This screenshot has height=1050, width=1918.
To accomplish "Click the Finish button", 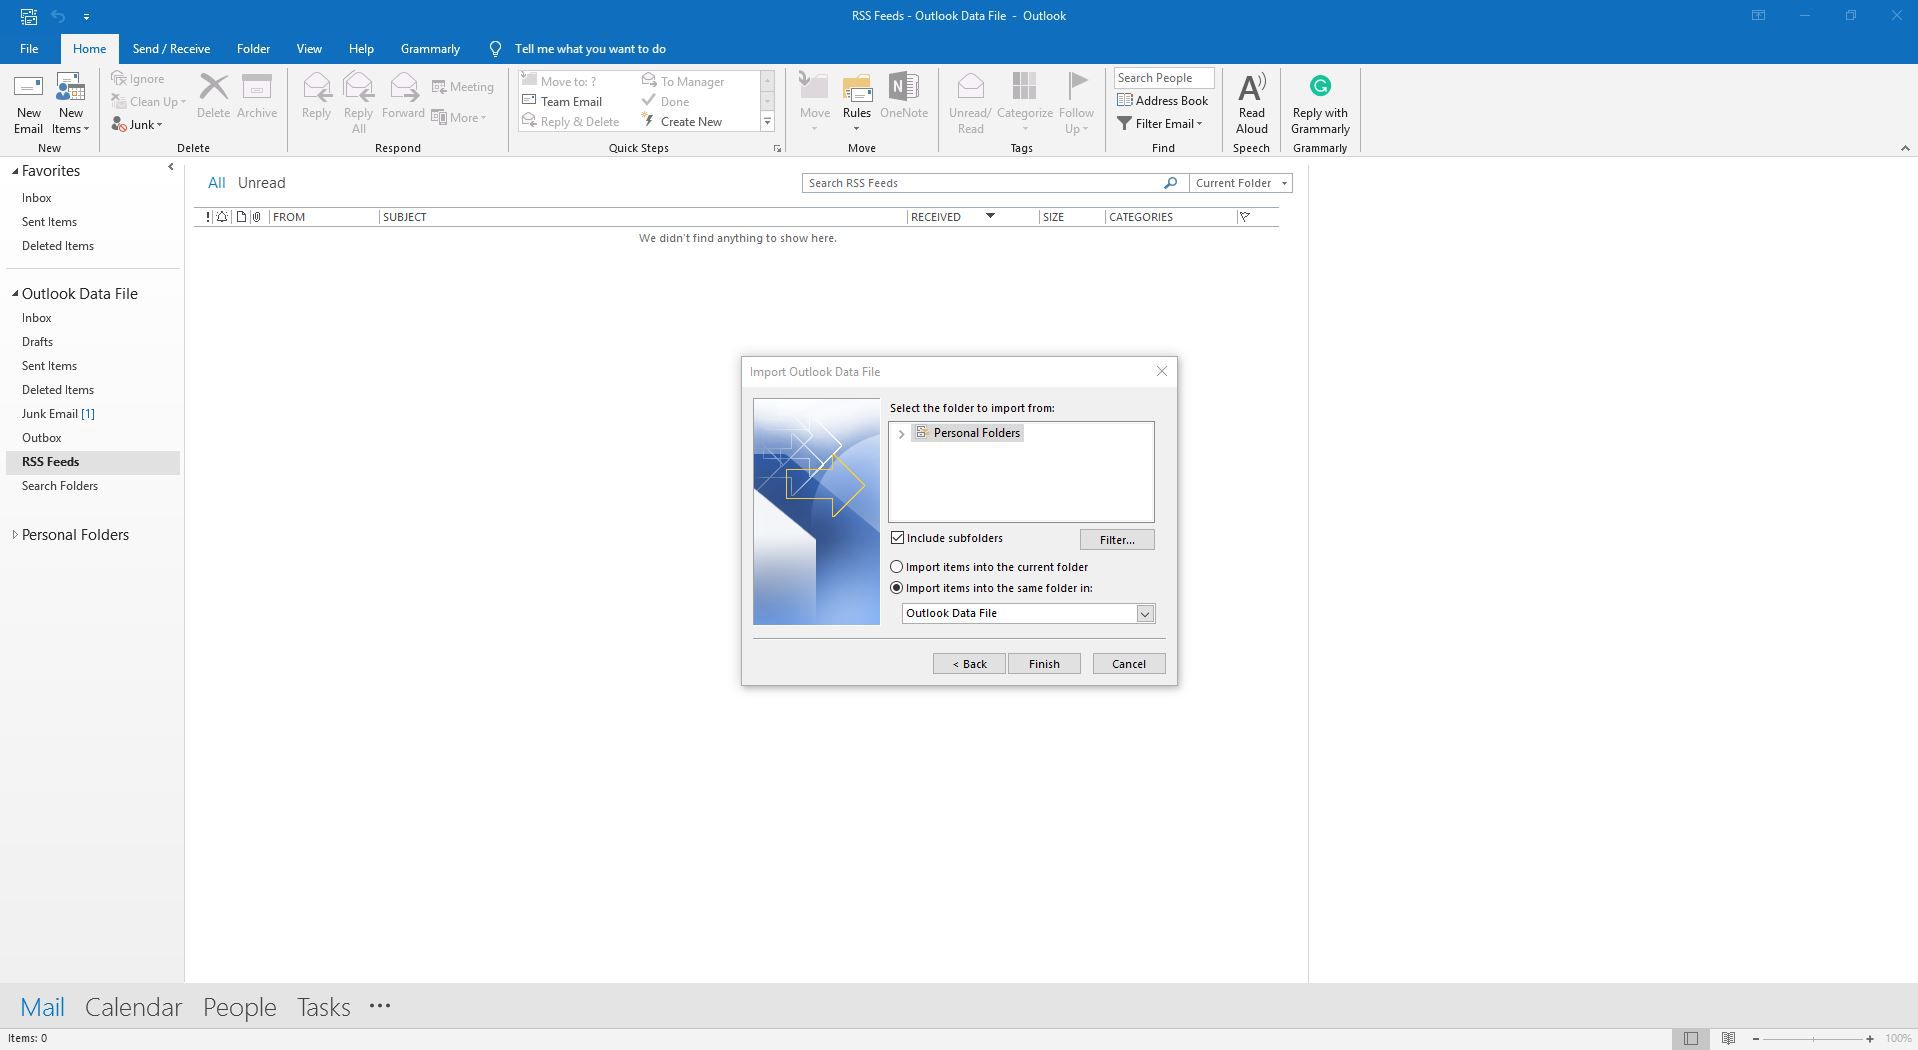I will (x=1044, y=664).
